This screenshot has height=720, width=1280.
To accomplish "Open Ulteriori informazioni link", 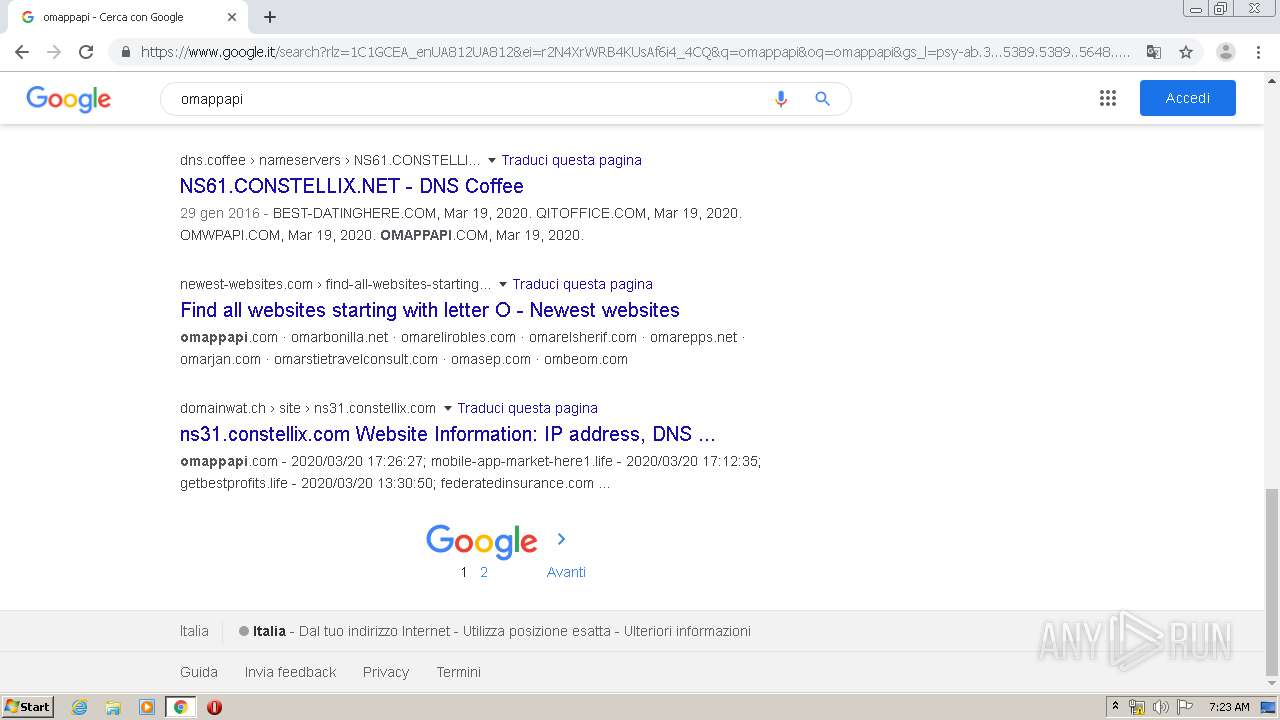I will click(687, 631).
